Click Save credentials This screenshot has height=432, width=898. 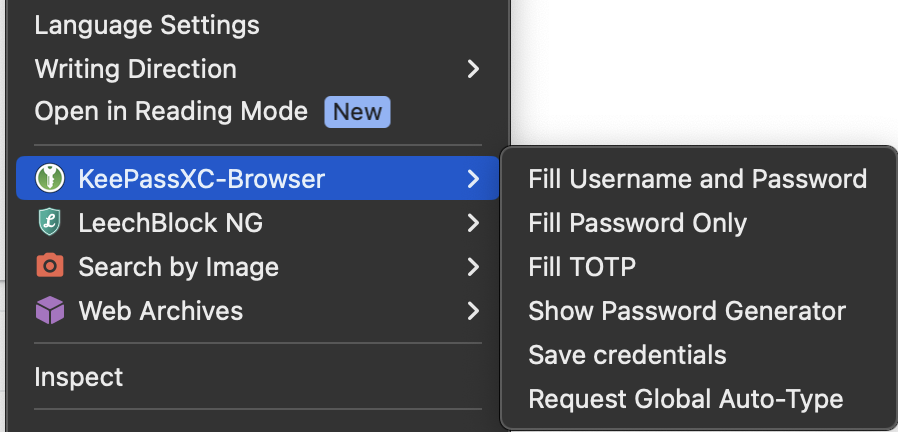pos(627,355)
